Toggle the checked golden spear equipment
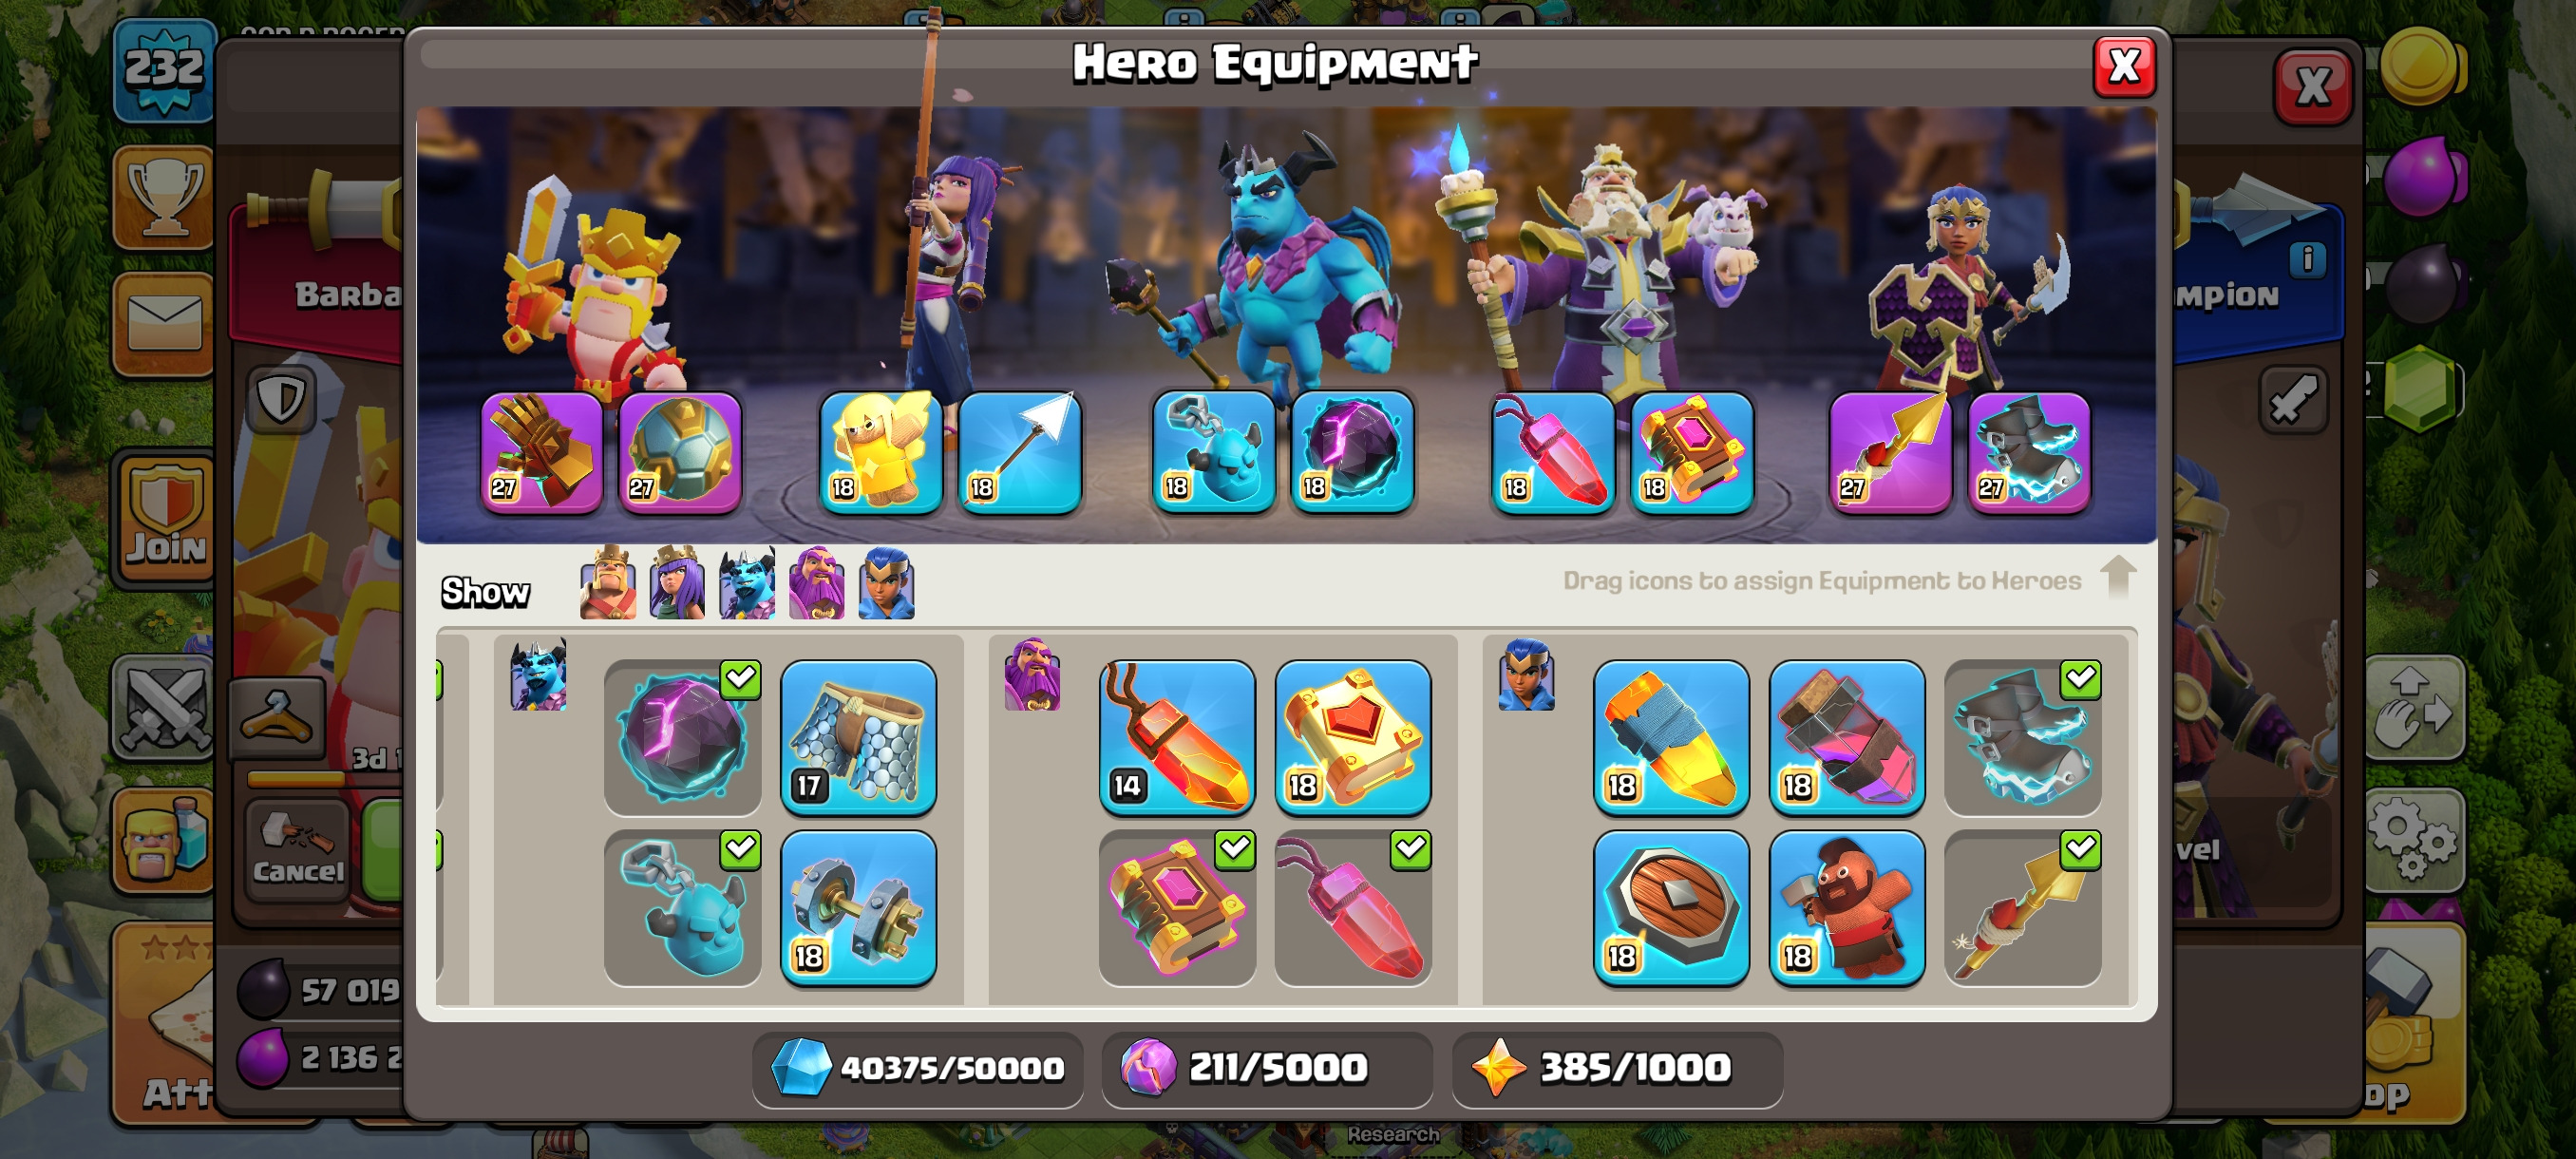This screenshot has width=2576, height=1159. click(x=2023, y=907)
